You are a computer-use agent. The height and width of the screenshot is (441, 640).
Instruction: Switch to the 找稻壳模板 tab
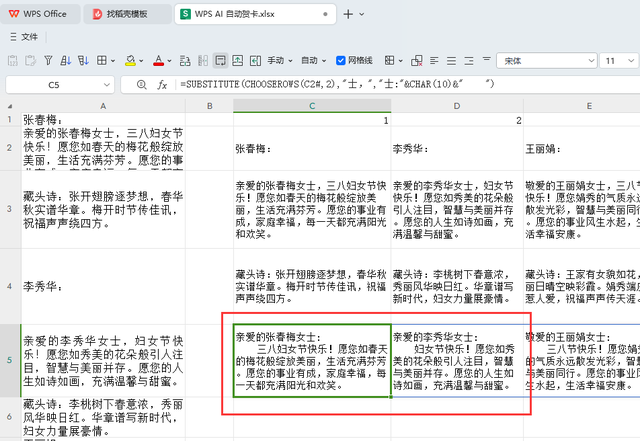(127, 14)
